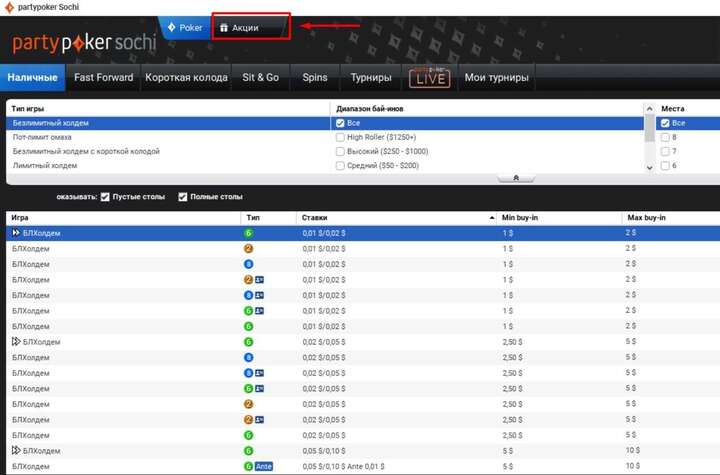Viewport: 720px width, 475px height.
Task: Check the 6 seats checkbox under Места
Action: coord(665,165)
